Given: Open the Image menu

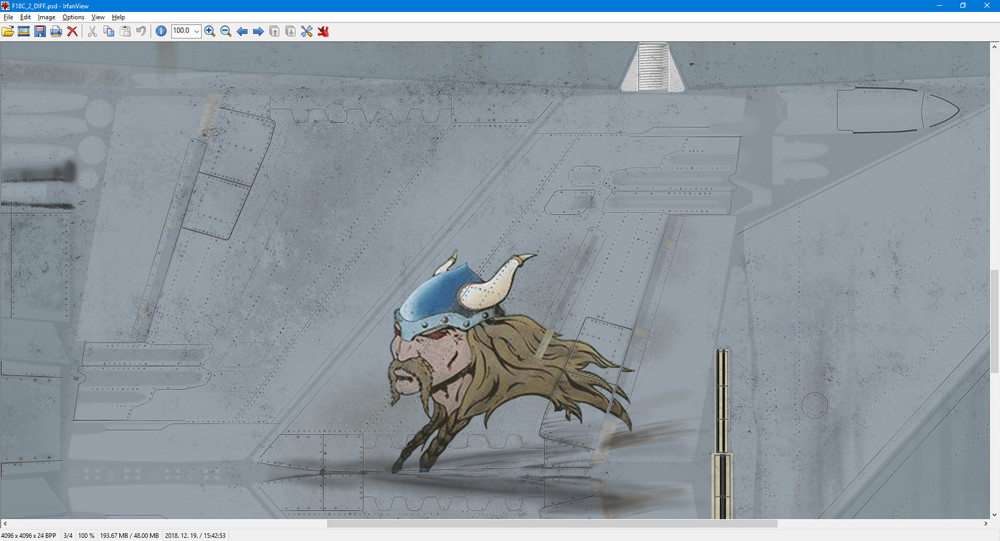Looking at the screenshot, I should pos(46,17).
